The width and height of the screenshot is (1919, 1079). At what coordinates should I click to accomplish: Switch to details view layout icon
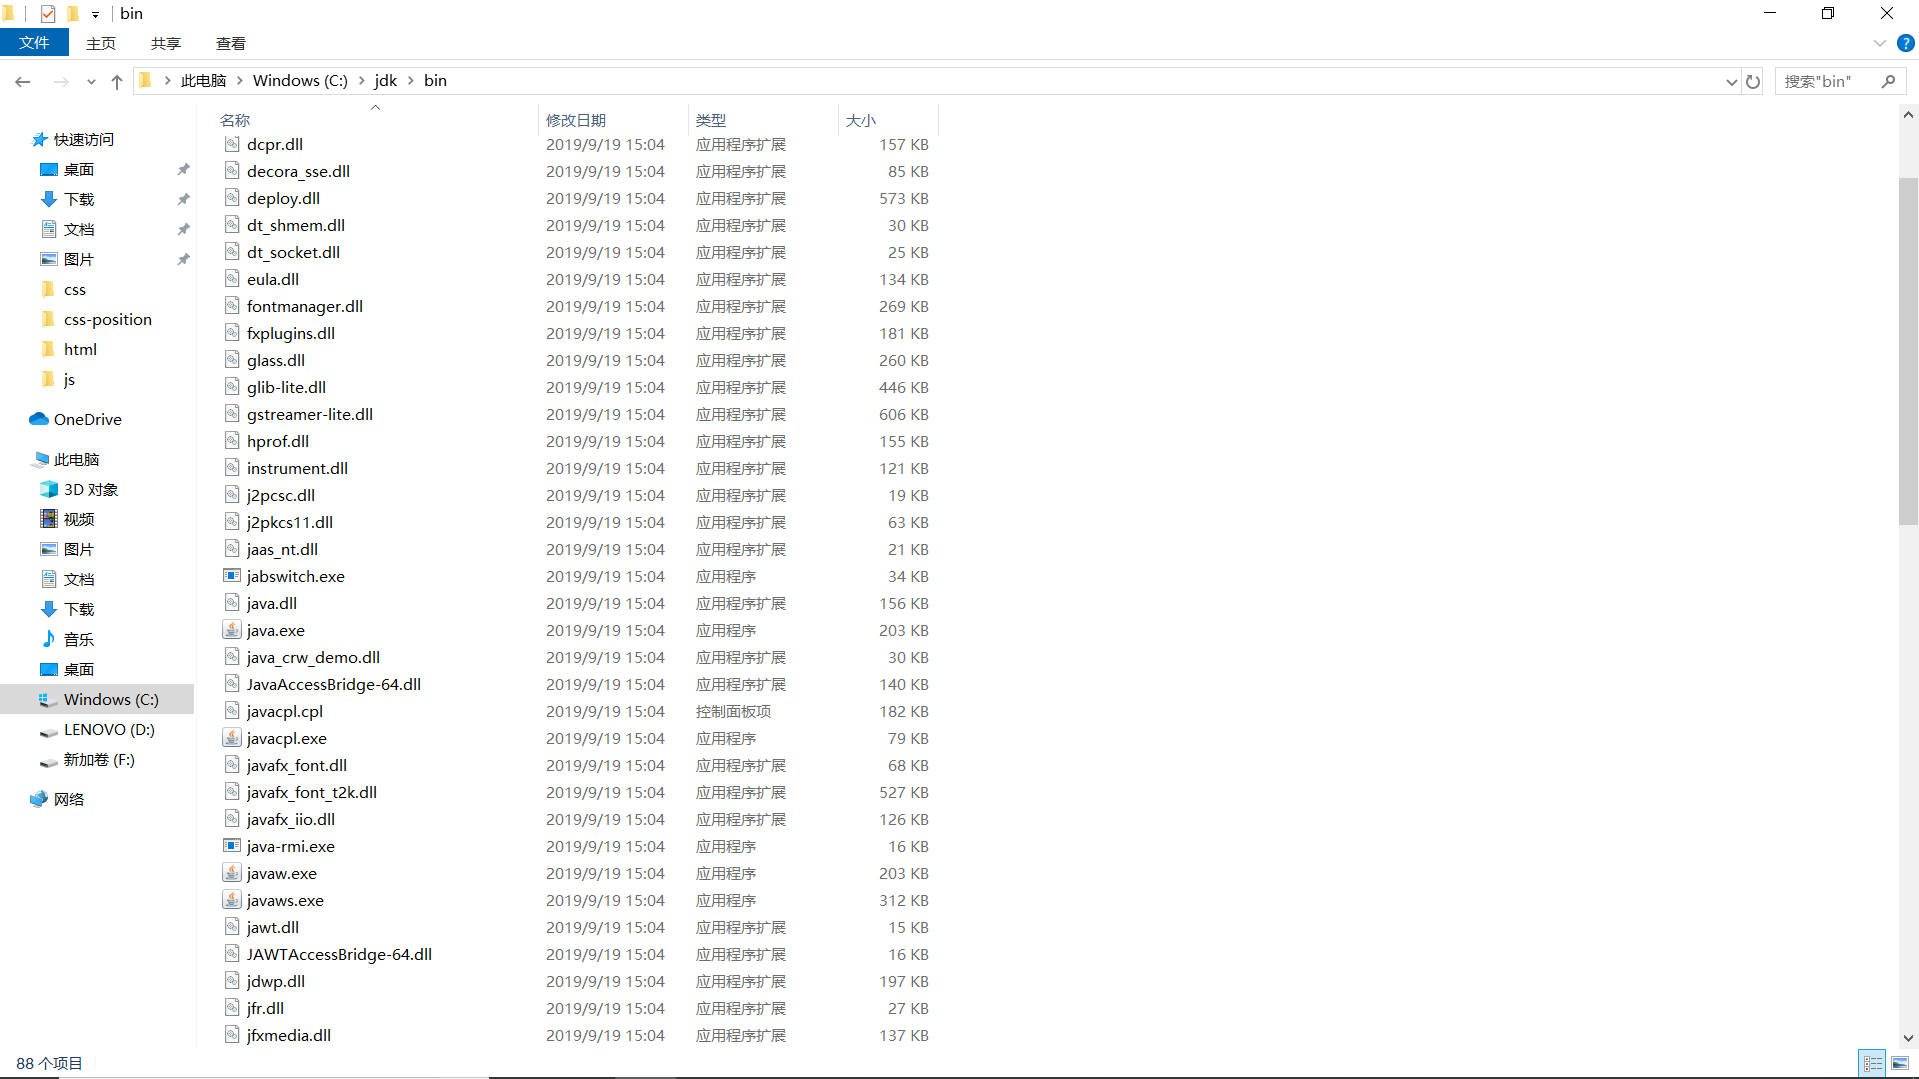point(1873,1063)
